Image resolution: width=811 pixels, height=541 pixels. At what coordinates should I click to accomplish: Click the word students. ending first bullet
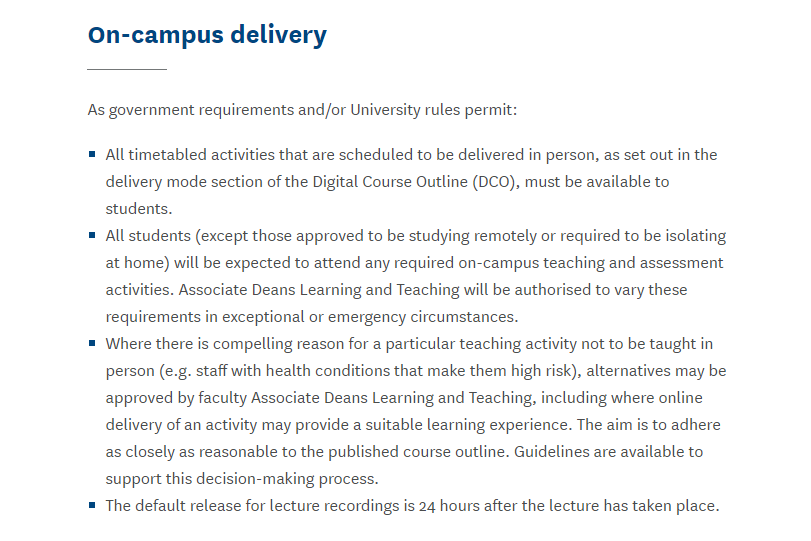click(x=139, y=209)
